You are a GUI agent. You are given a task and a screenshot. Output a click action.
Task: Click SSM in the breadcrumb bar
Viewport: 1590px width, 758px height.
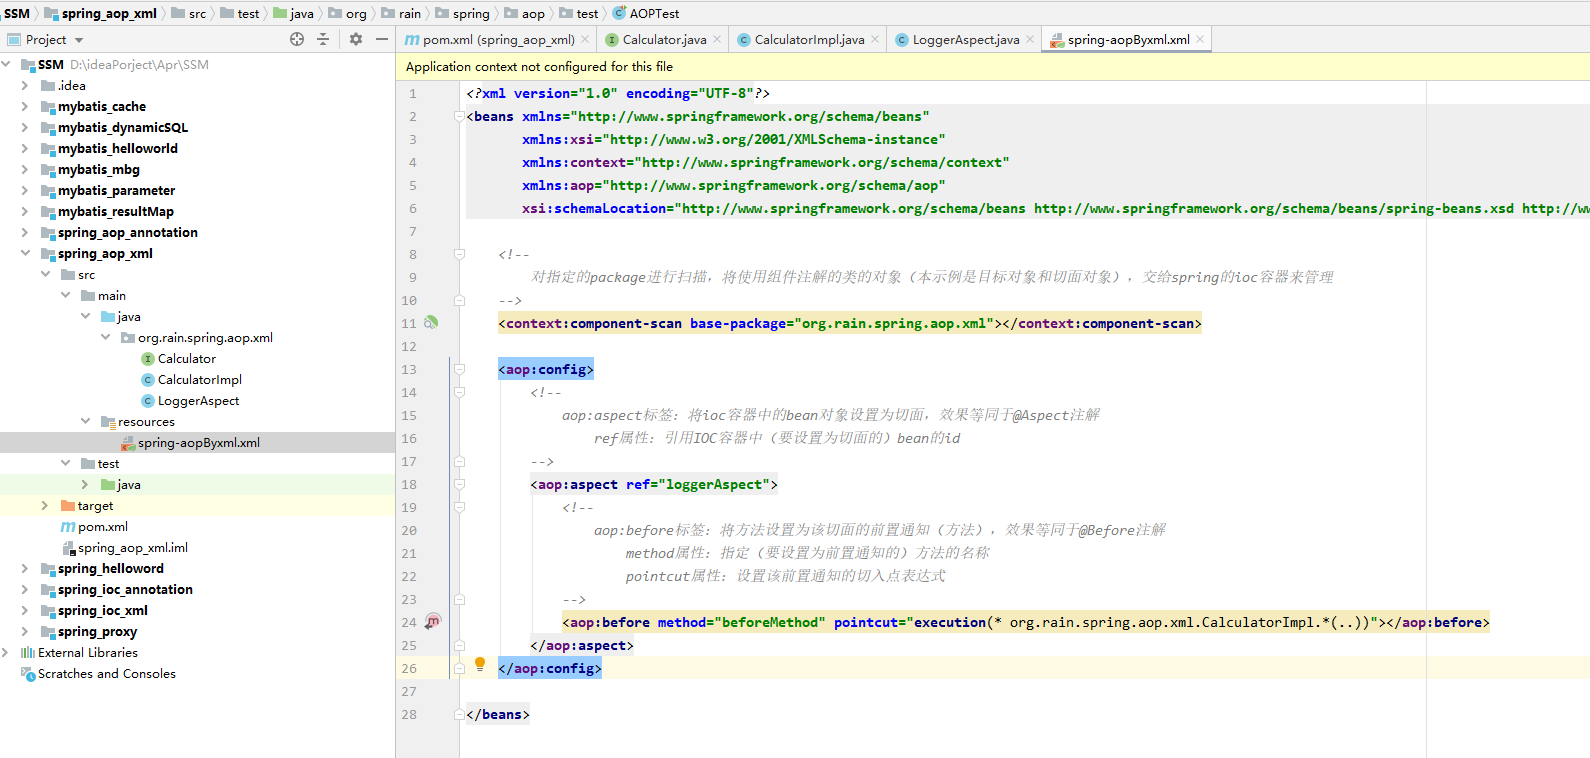pyautogui.click(x=17, y=13)
